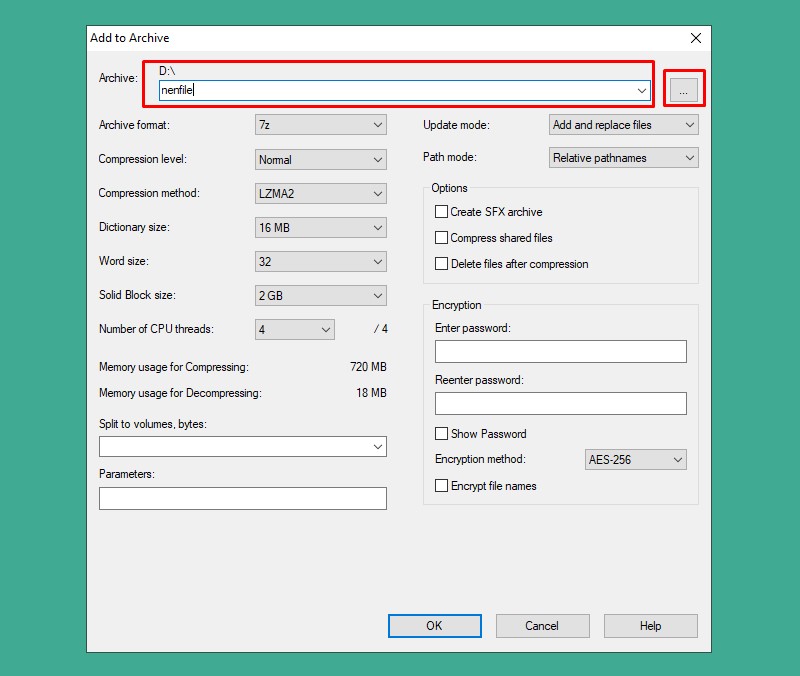The image size is (800, 676).
Task: Open Compression method LZMA2 dropdown
Action: point(321,193)
